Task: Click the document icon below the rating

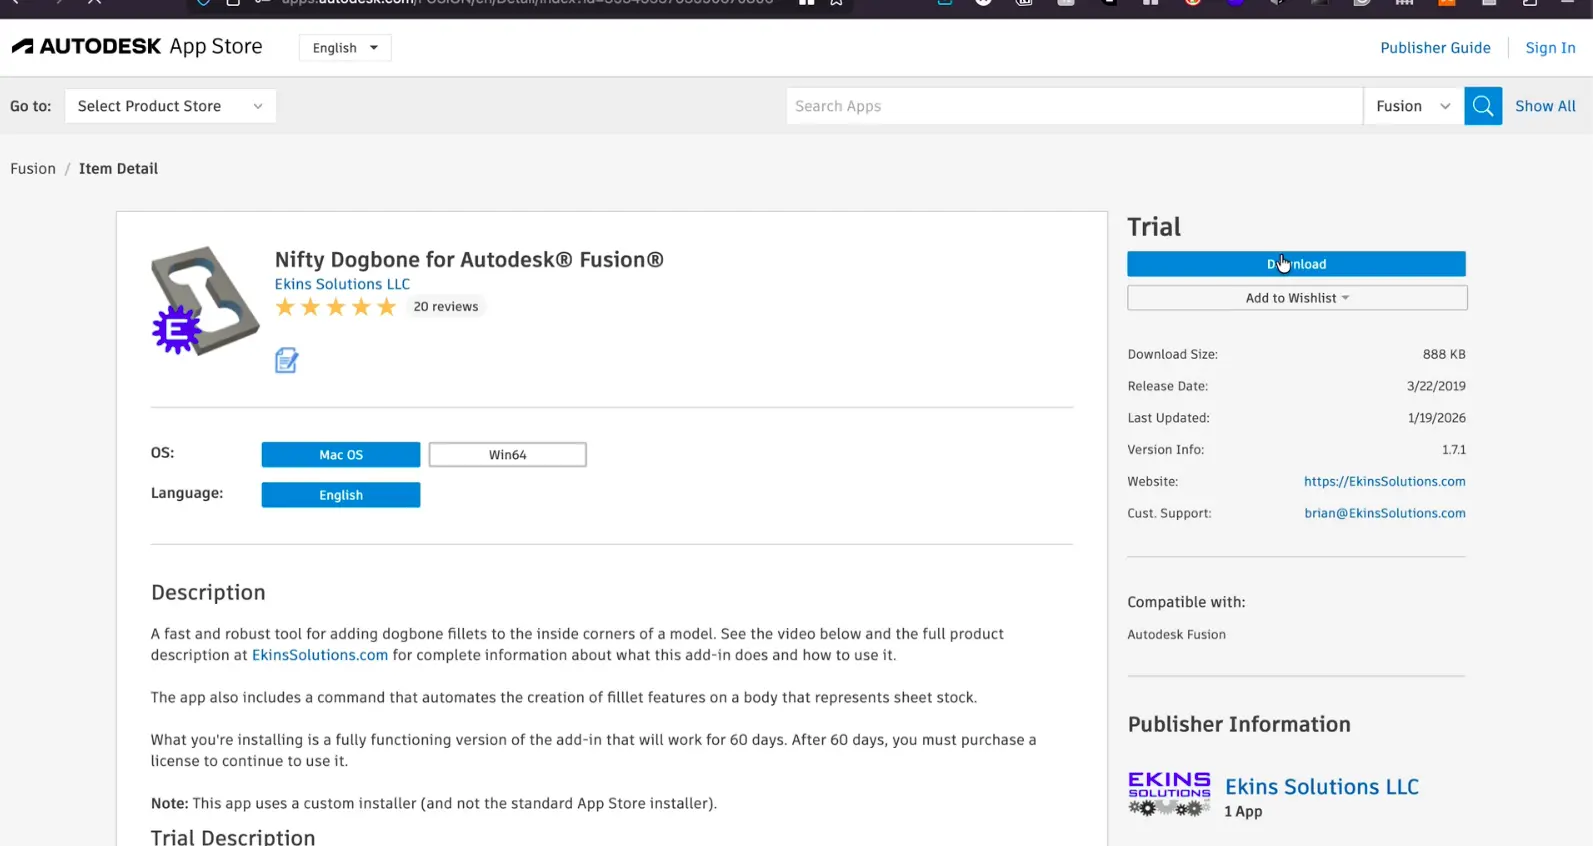Action: pos(287,360)
